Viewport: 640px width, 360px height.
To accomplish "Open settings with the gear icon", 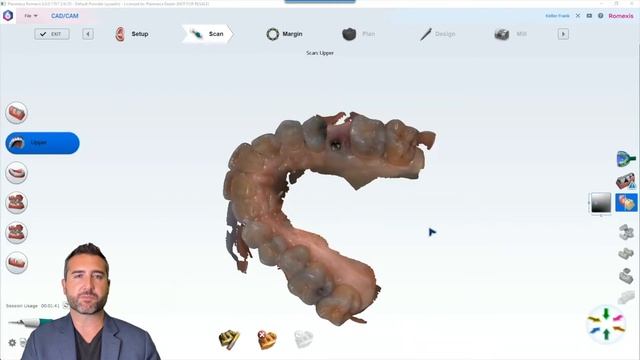I will pyautogui.click(x=12, y=343).
